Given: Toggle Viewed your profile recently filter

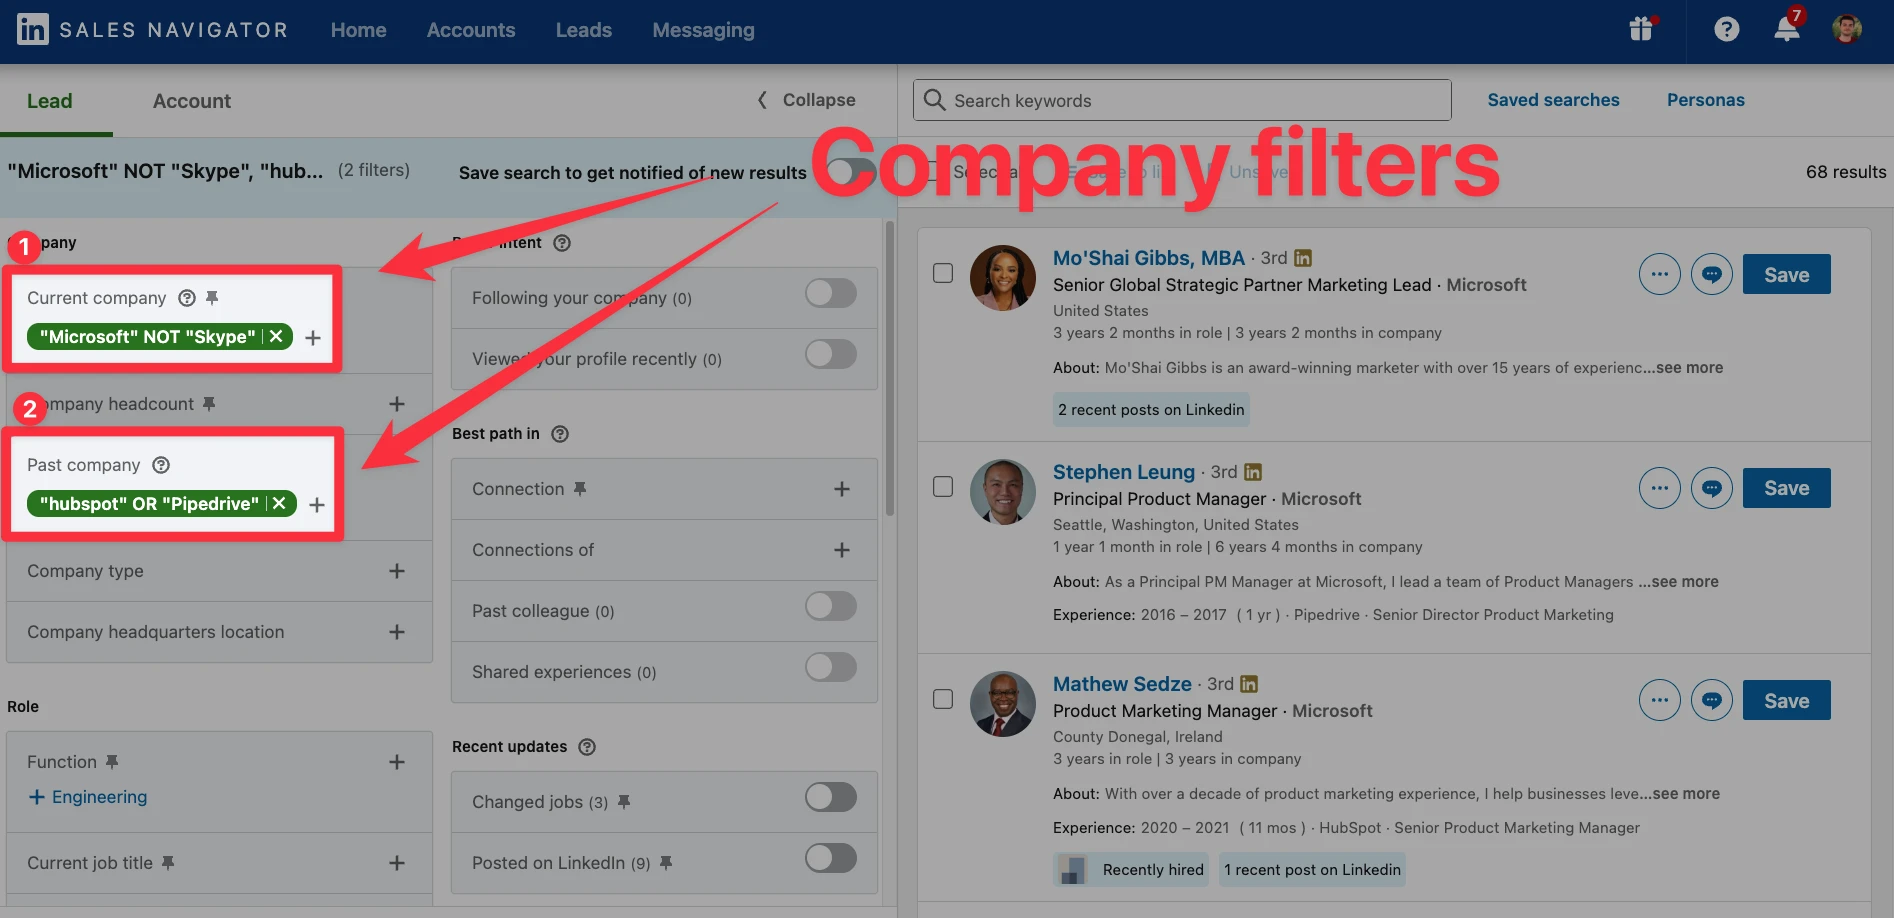Looking at the screenshot, I should point(831,354).
